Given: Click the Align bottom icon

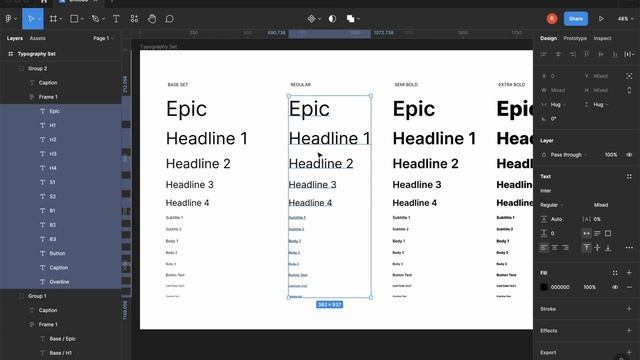Looking at the screenshot, I should 615,54.
